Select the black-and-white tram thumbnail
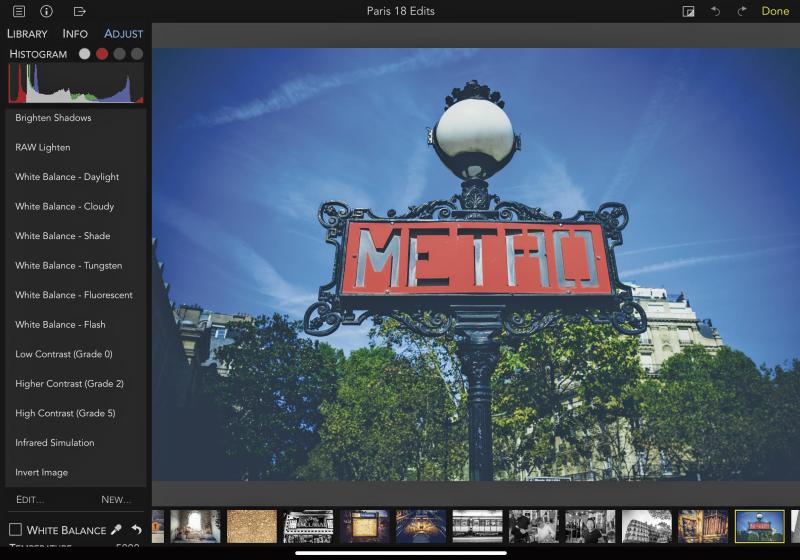The image size is (800, 560). click(478, 526)
